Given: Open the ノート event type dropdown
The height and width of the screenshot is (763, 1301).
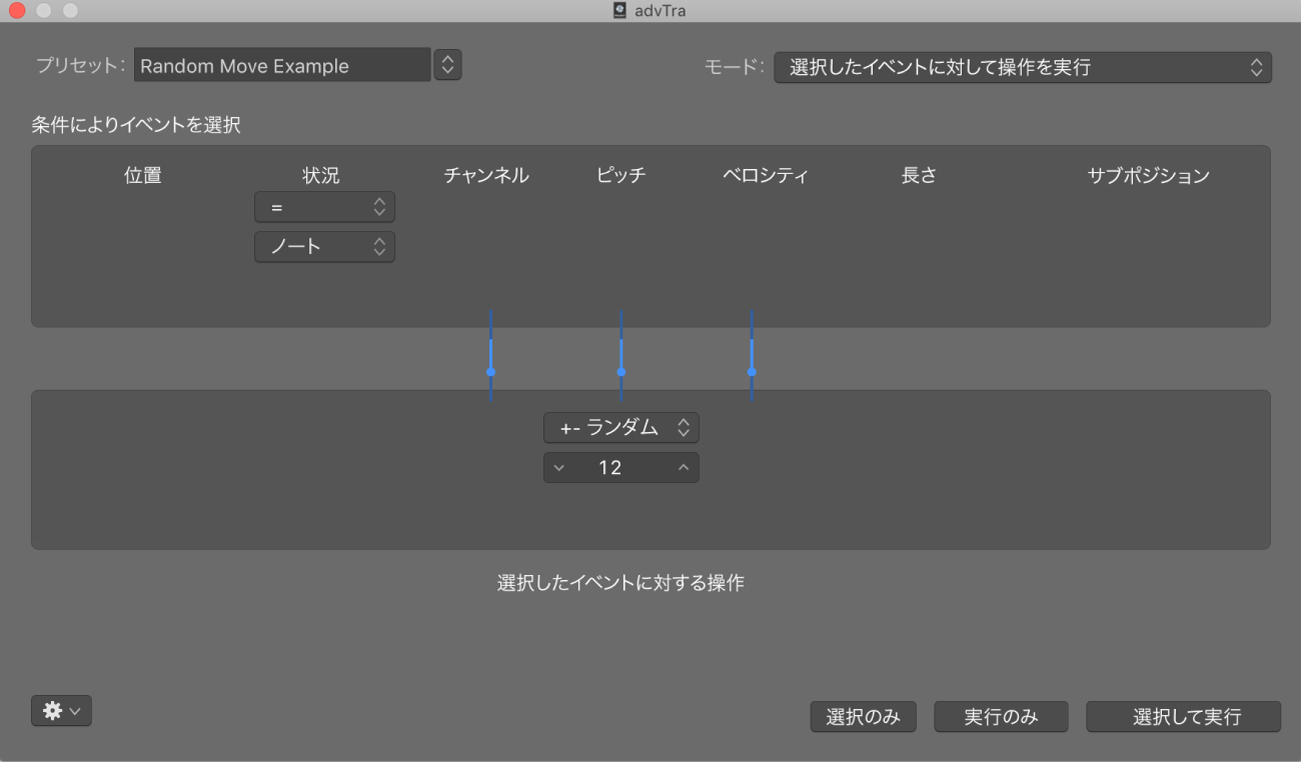Looking at the screenshot, I should [x=325, y=247].
